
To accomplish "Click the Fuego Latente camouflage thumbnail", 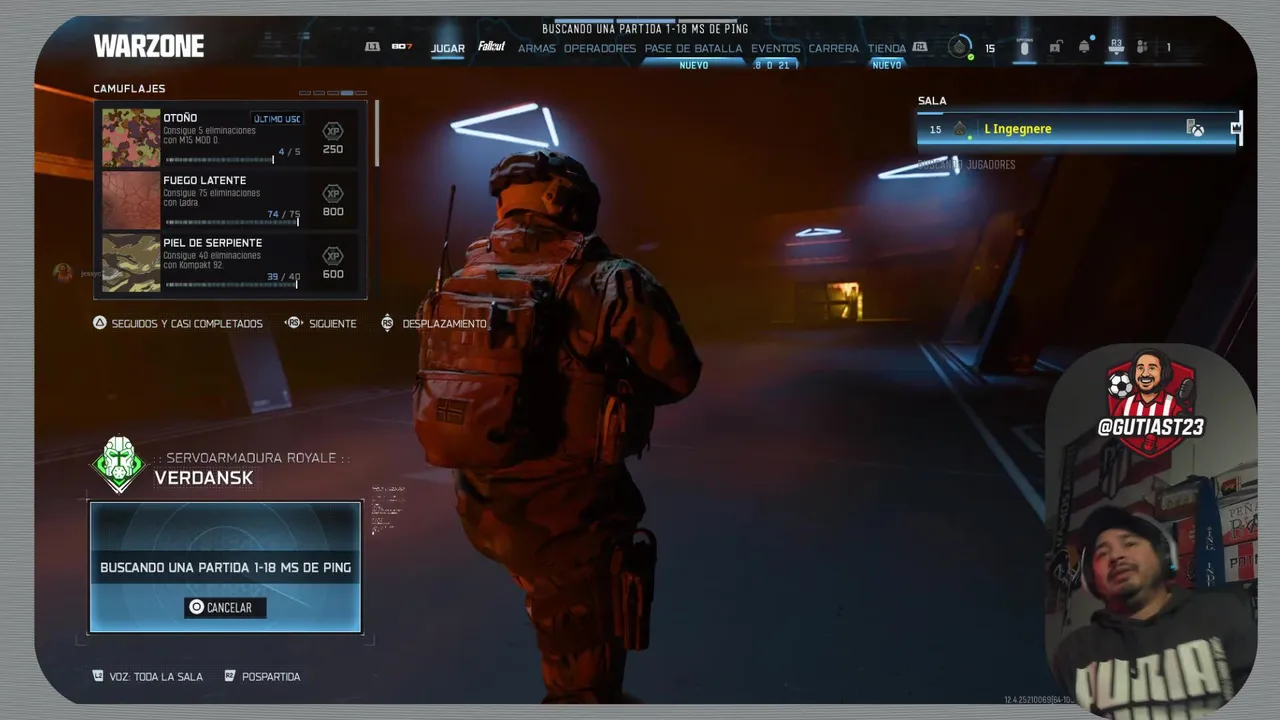I will 131,200.
